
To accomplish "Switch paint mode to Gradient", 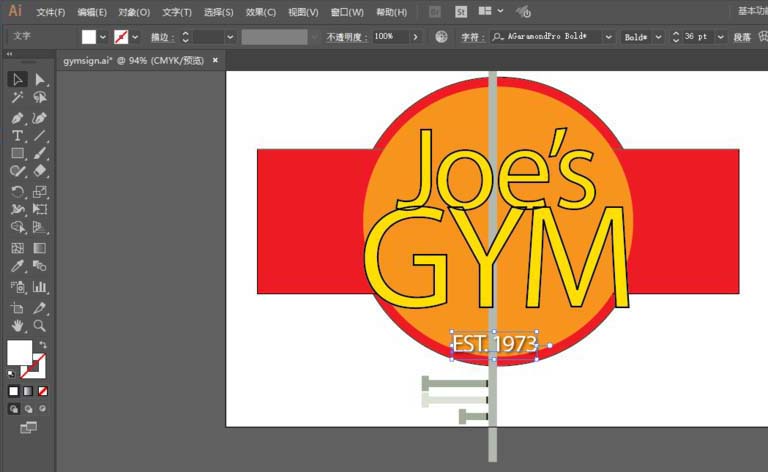I will 28,391.
